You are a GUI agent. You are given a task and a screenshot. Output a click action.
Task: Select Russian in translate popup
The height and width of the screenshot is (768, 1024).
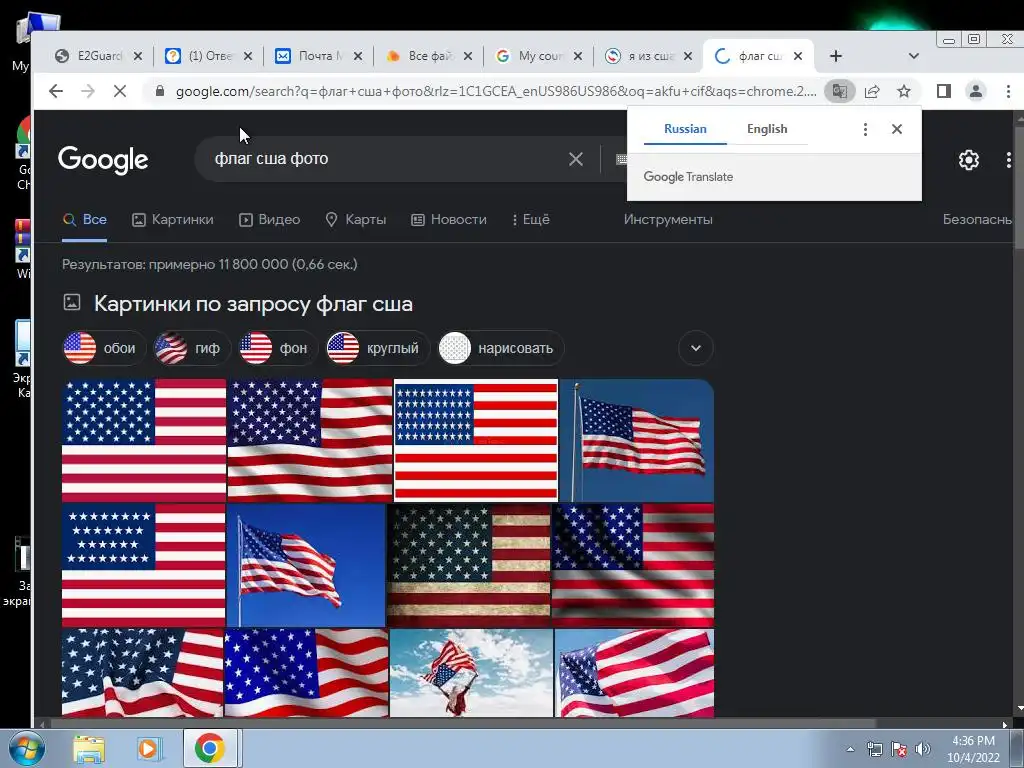[685, 129]
